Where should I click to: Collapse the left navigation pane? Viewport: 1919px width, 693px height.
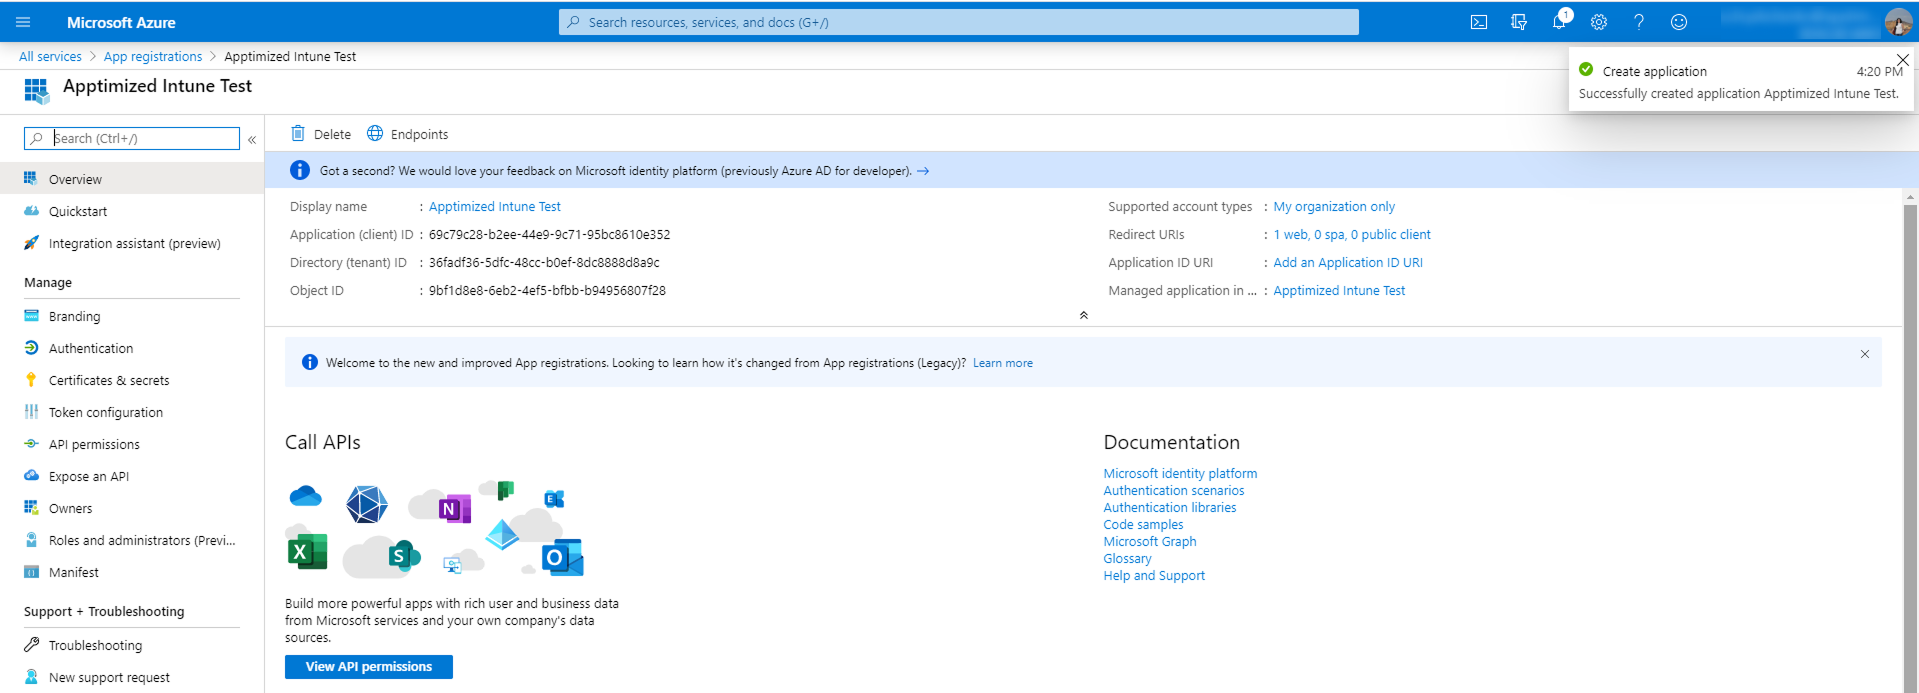point(252,139)
